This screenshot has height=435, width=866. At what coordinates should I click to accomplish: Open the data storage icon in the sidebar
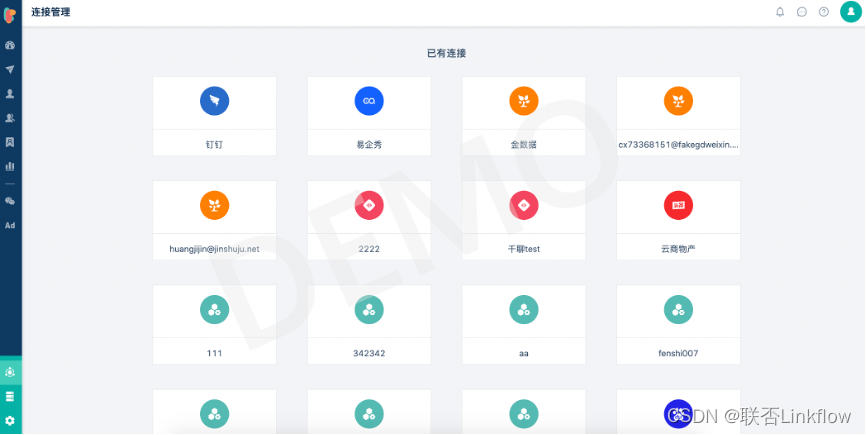click(10, 397)
